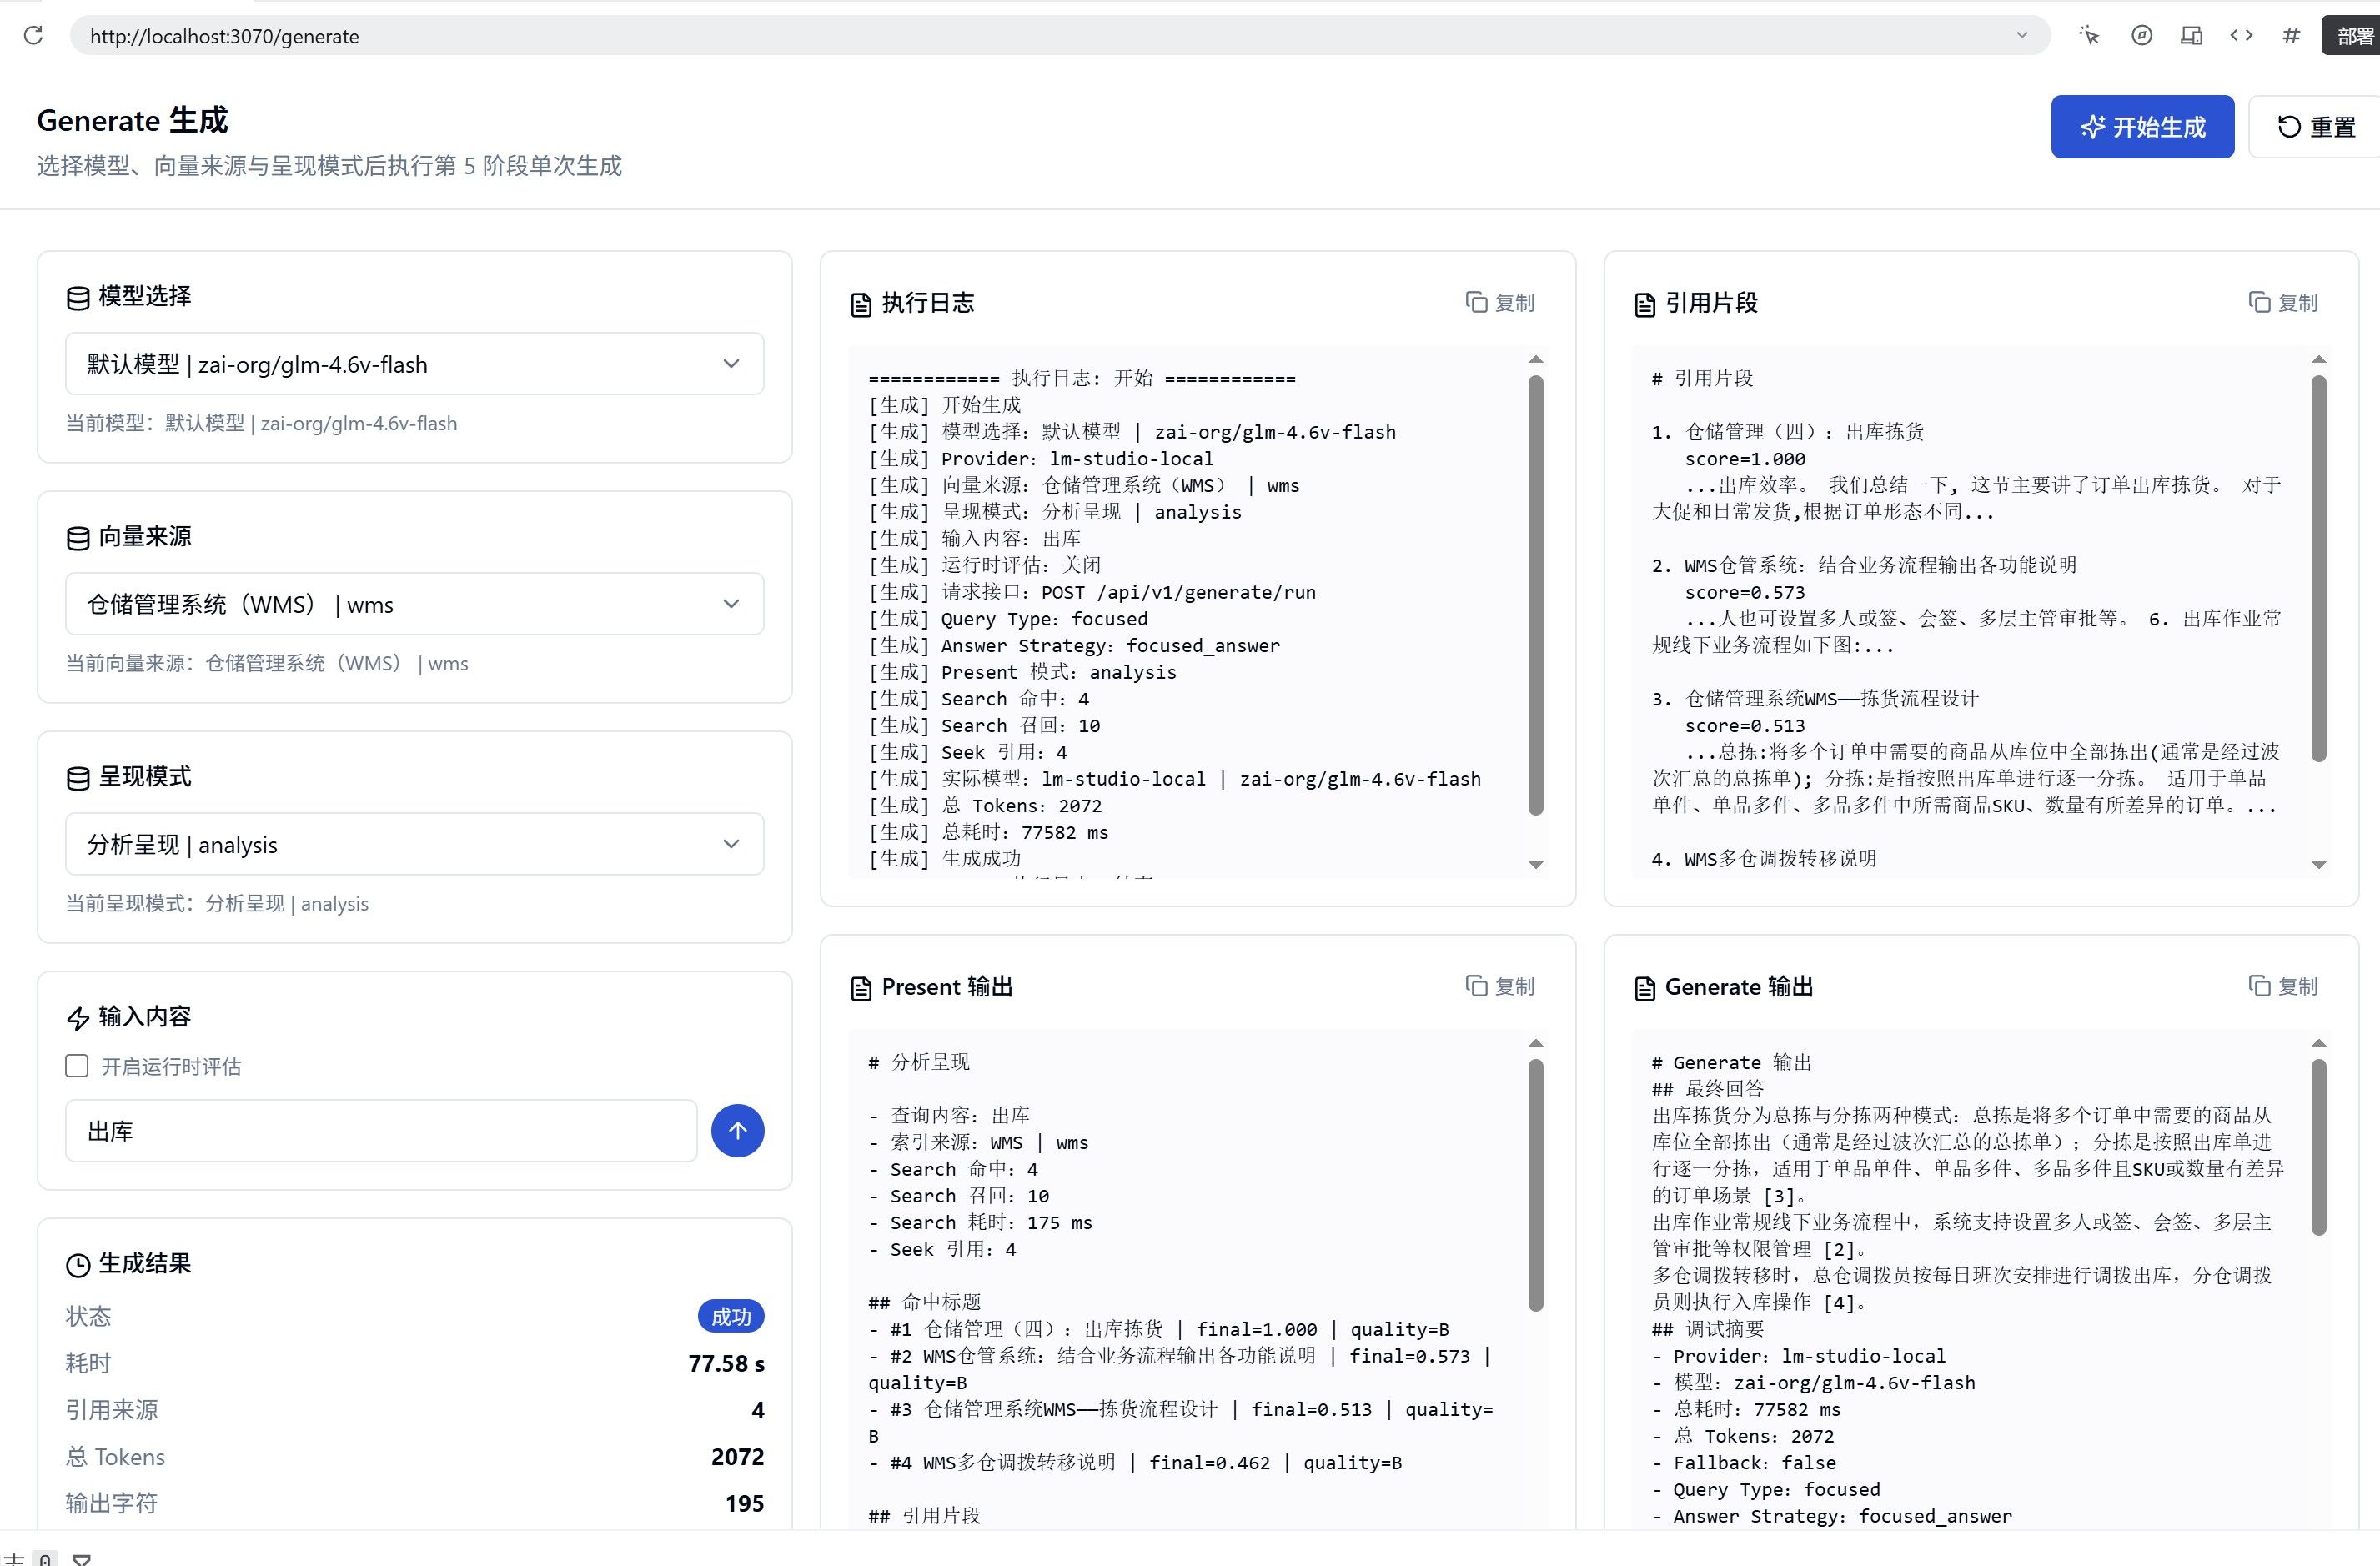The image size is (2380, 1566).
Task: Focus the 出库 input text field
Action: click(381, 1131)
